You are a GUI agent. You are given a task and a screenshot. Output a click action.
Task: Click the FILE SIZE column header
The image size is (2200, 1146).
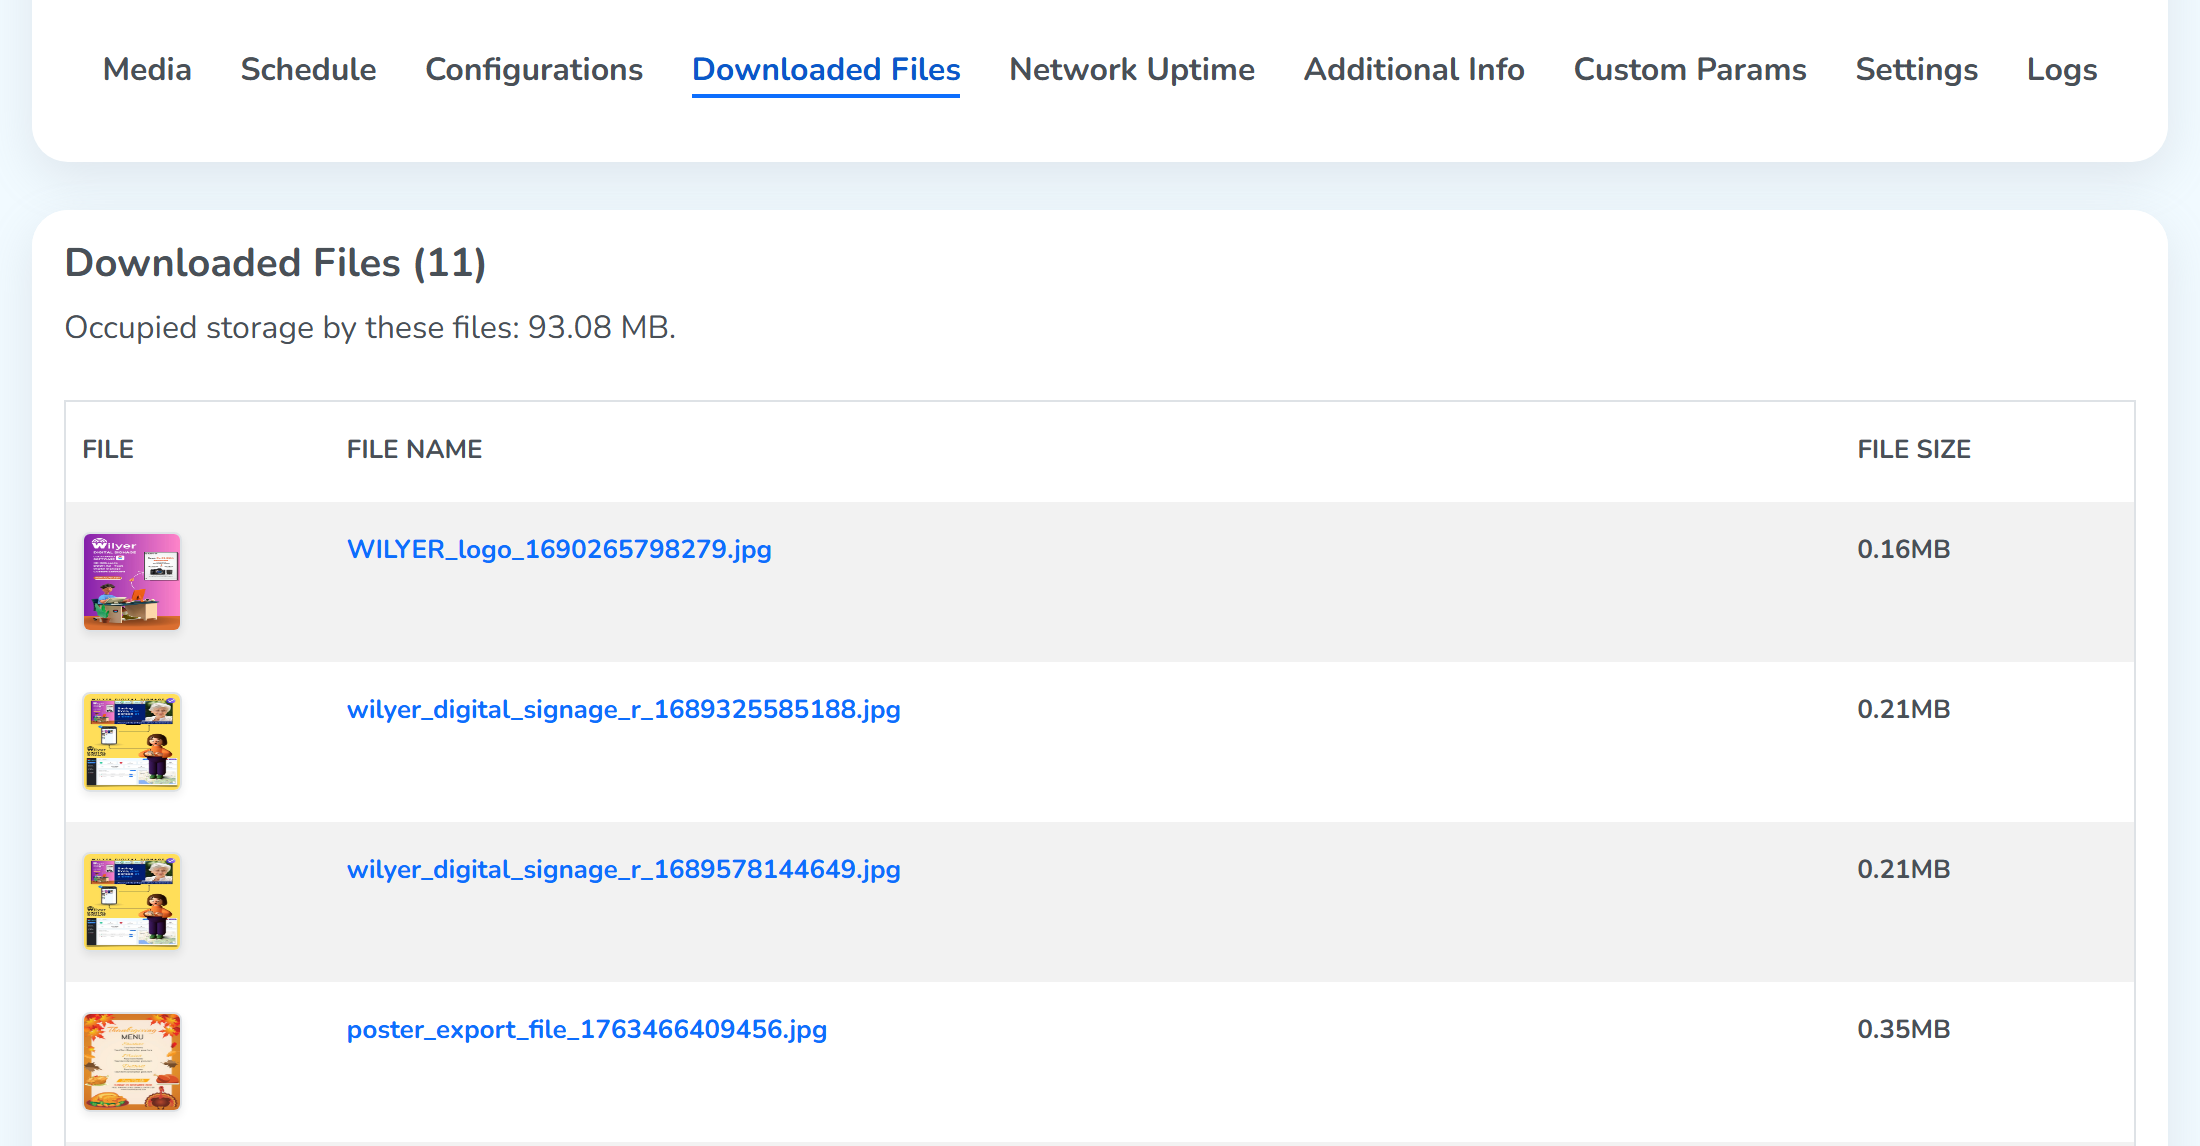click(1914, 450)
